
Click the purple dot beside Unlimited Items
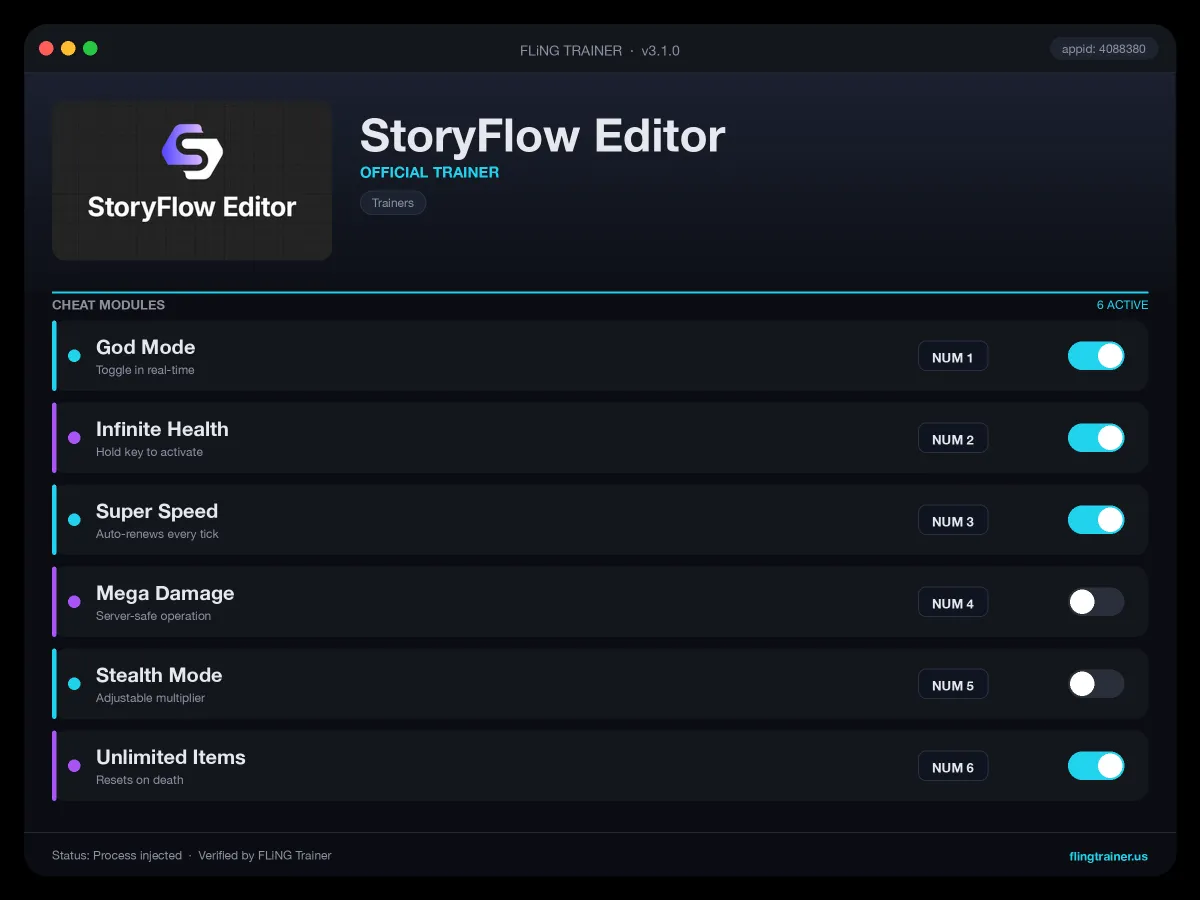pos(74,766)
